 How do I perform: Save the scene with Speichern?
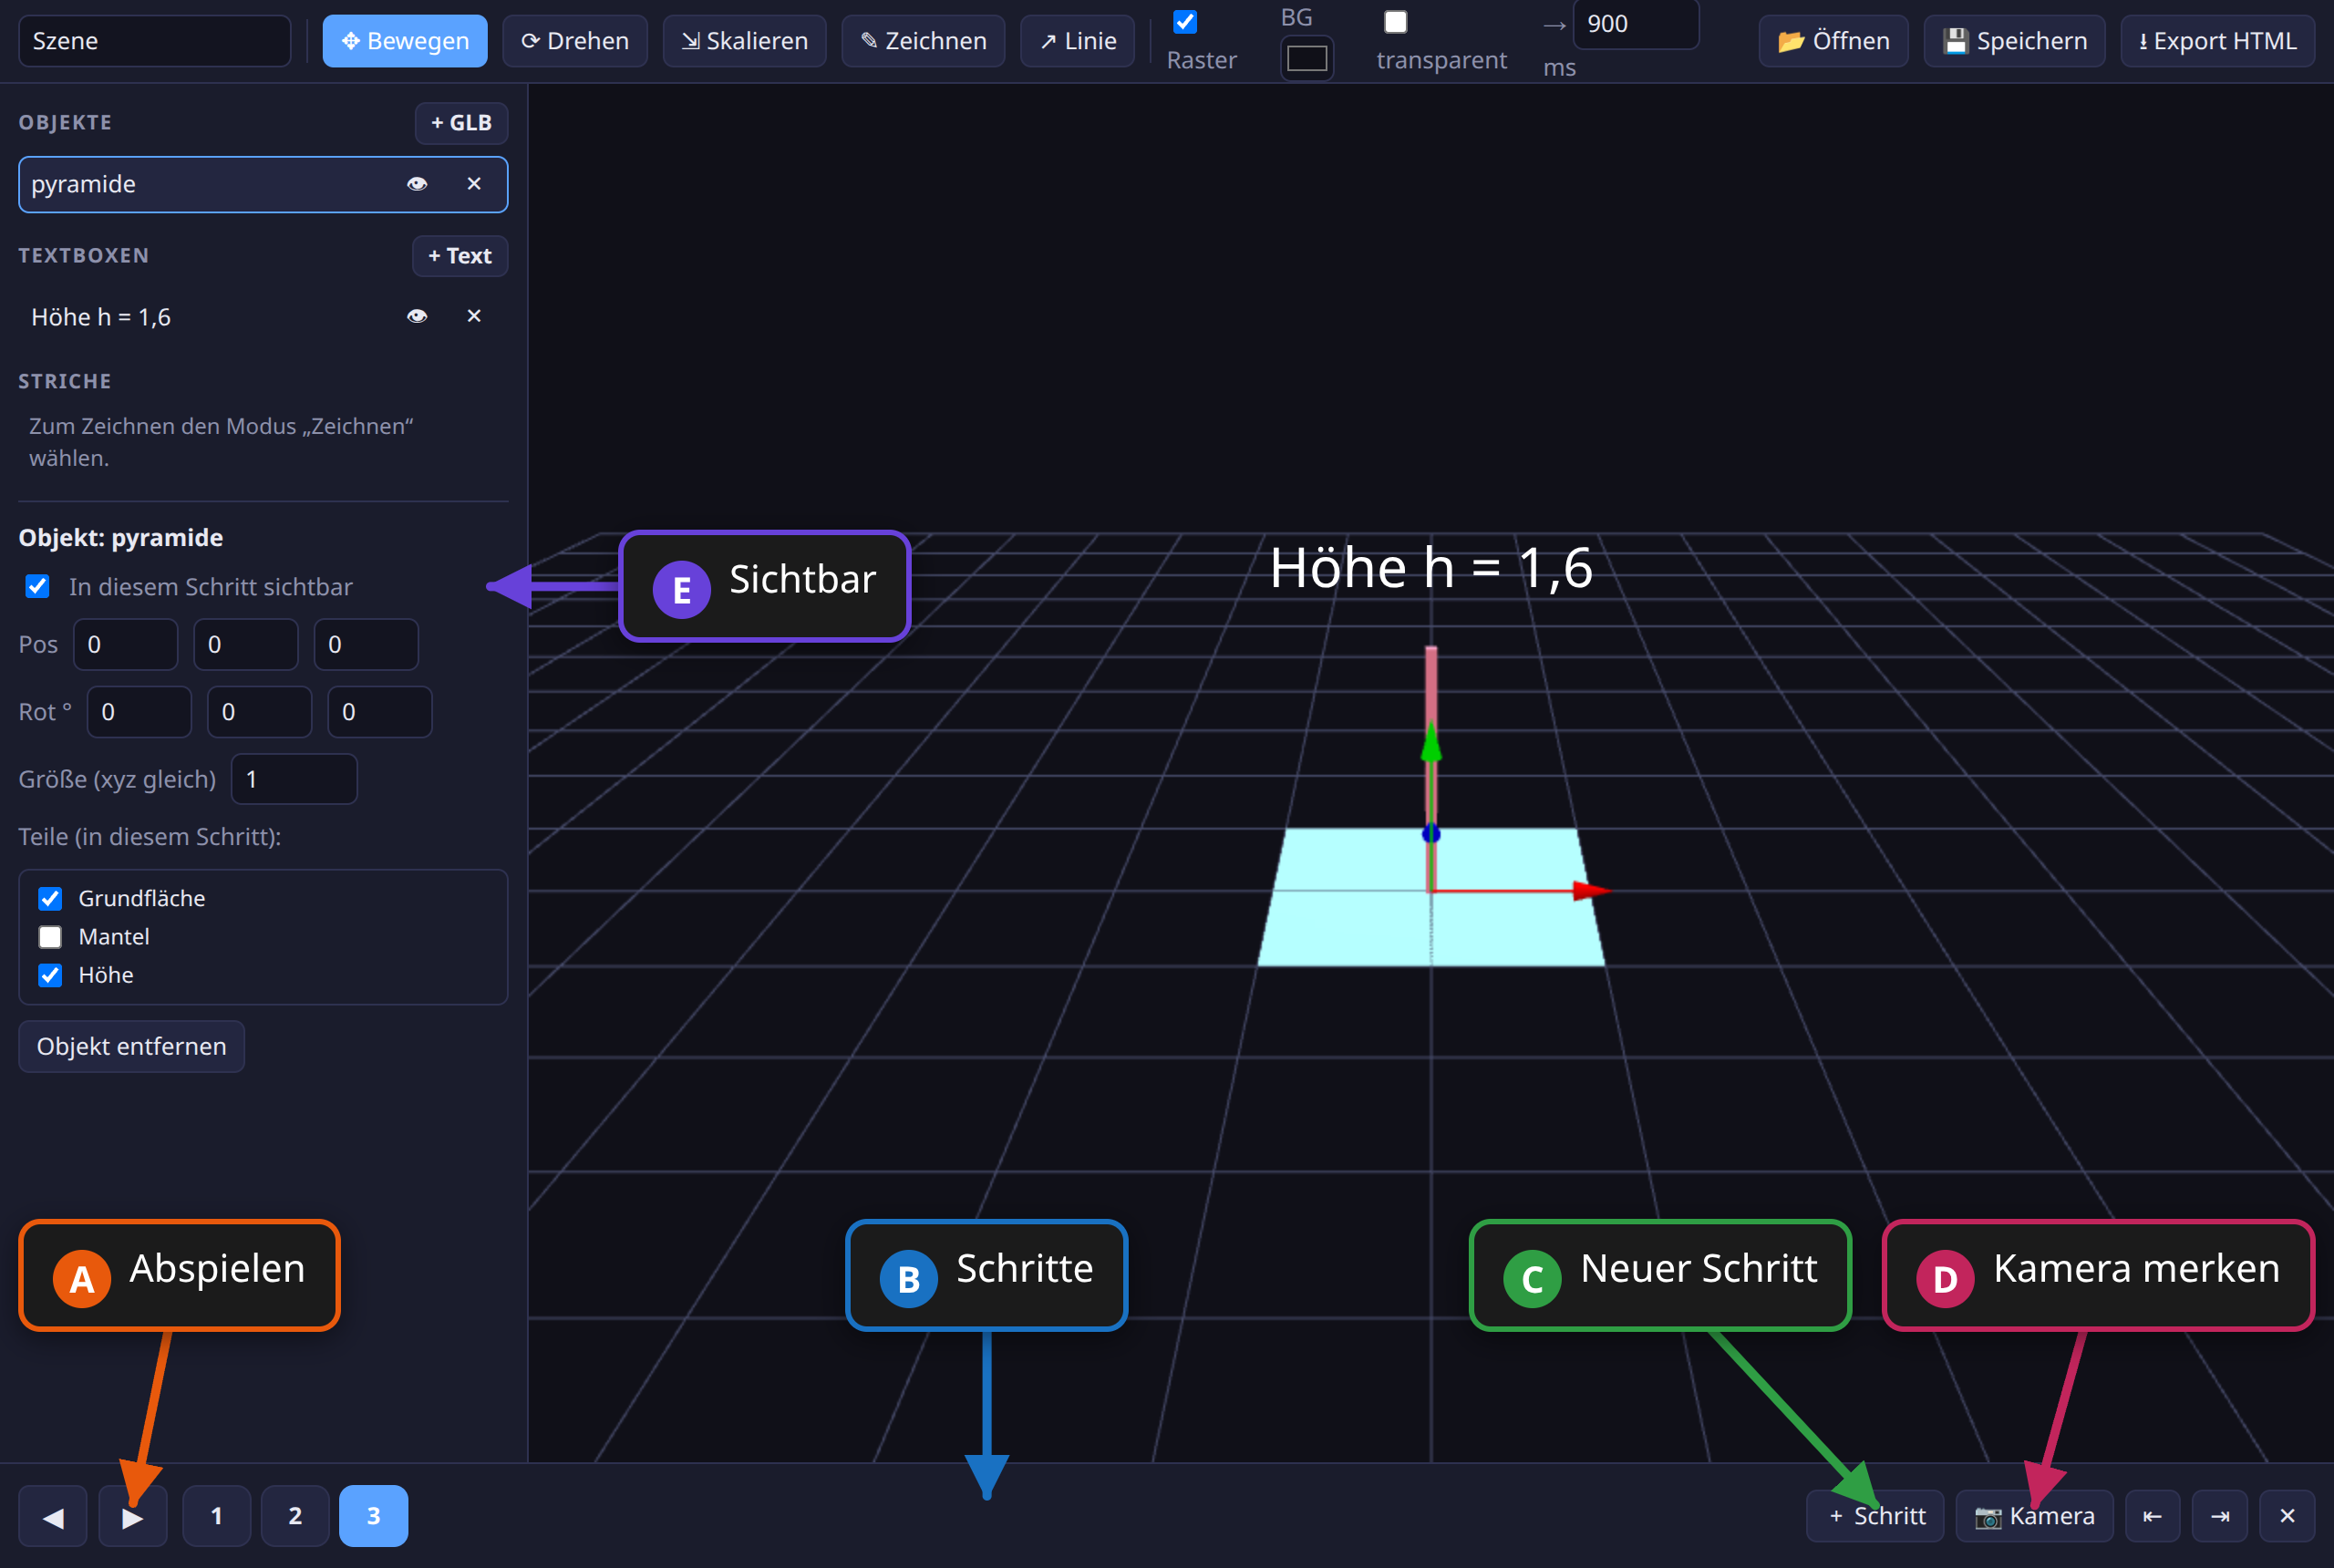pos(2014,41)
